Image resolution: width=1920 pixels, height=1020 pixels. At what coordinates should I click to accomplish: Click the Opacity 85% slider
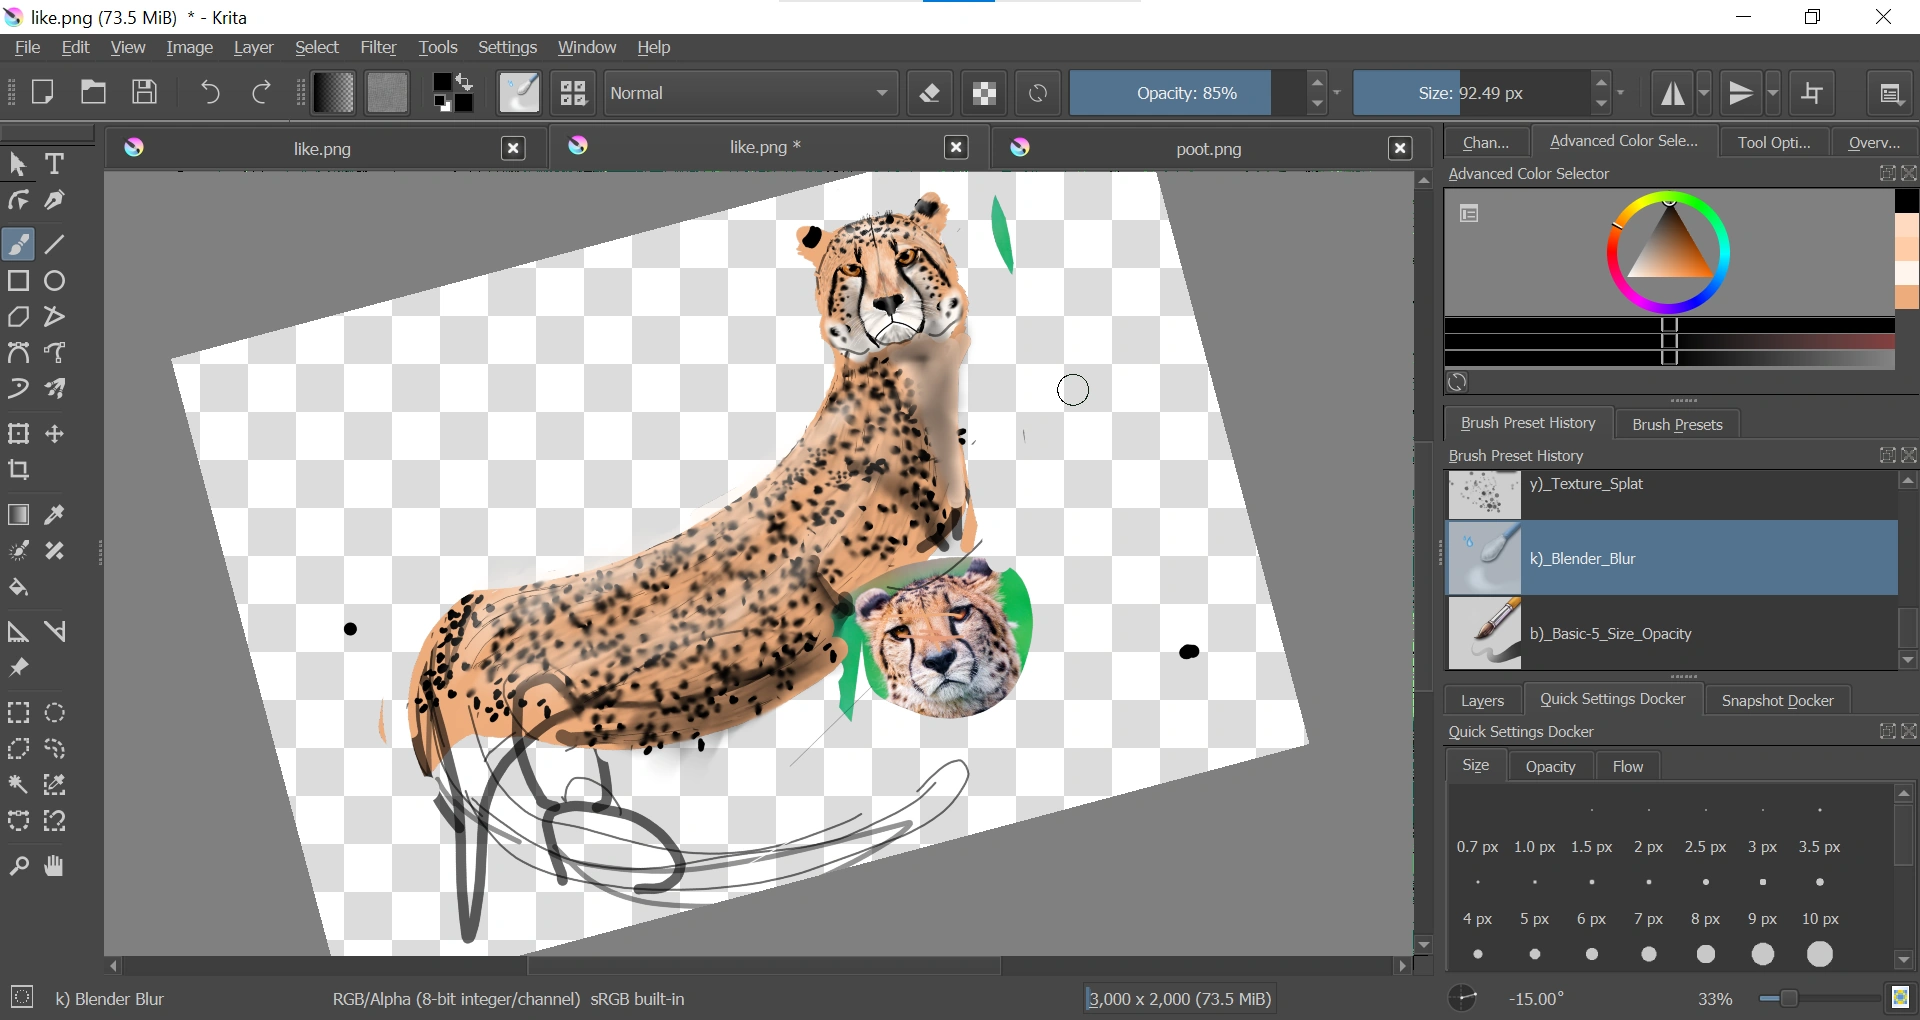click(1186, 93)
